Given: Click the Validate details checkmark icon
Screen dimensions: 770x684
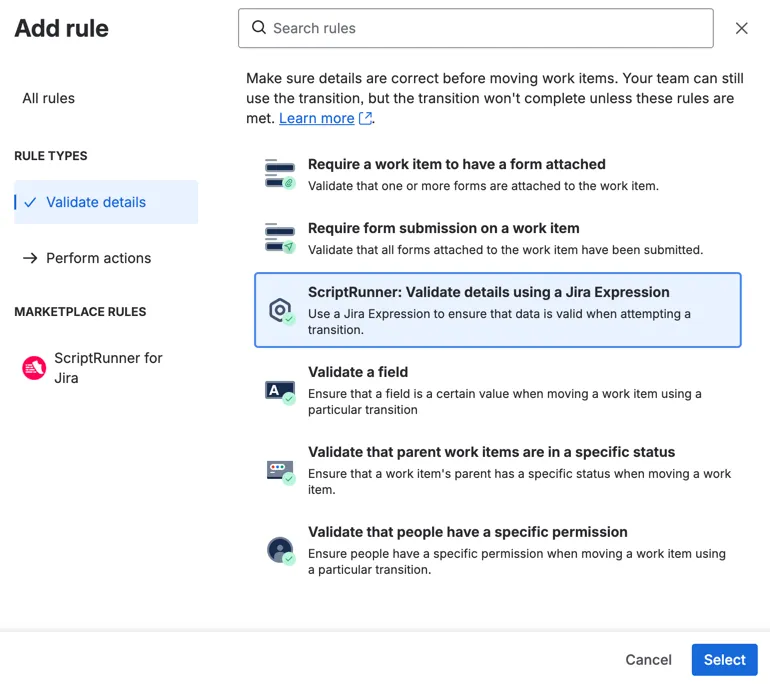Looking at the screenshot, I should pos(30,202).
